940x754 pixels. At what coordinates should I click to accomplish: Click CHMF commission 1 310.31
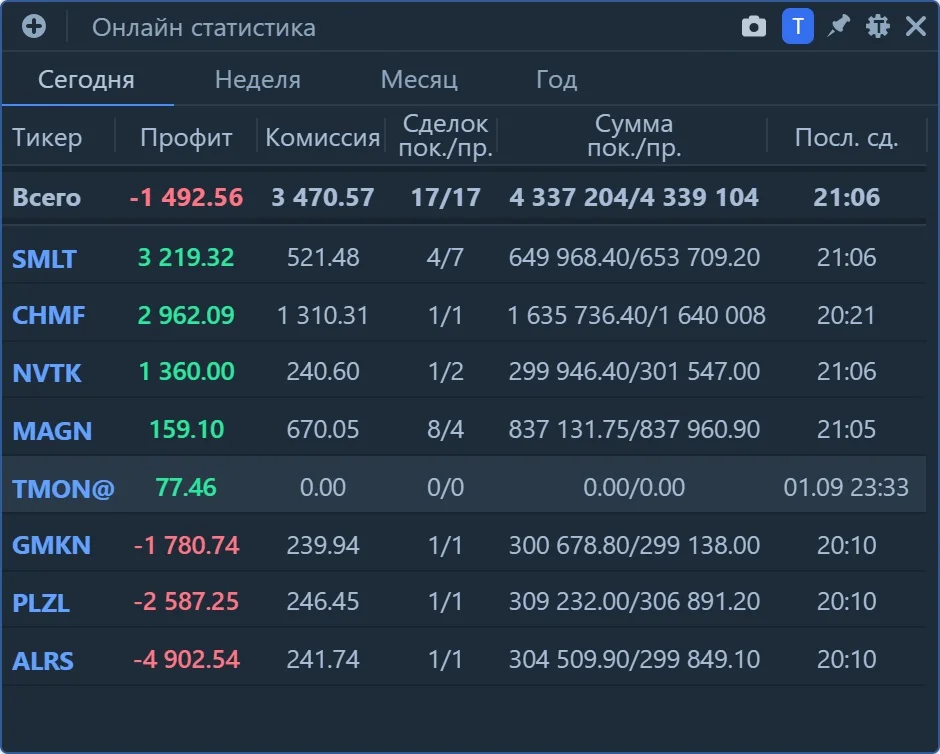(x=323, y=315)
